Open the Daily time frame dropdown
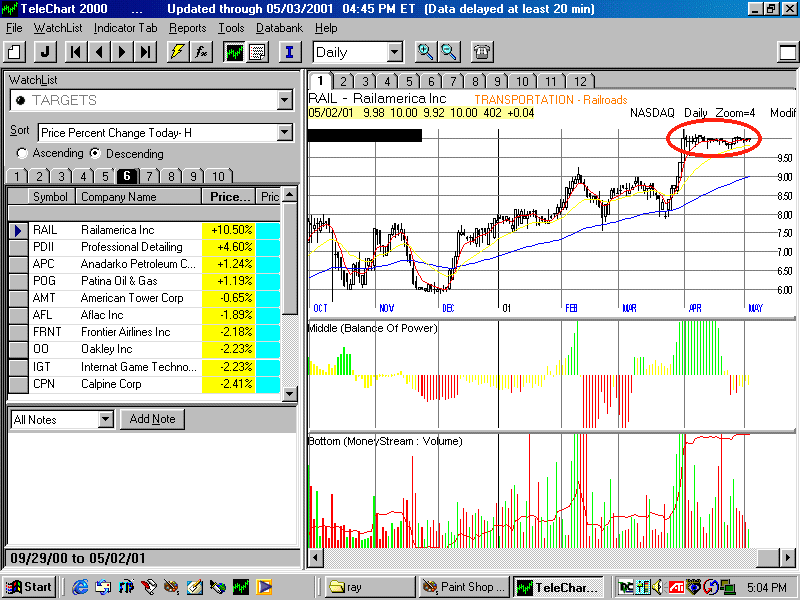The image size is (800, 600). (x=394, y=52)
